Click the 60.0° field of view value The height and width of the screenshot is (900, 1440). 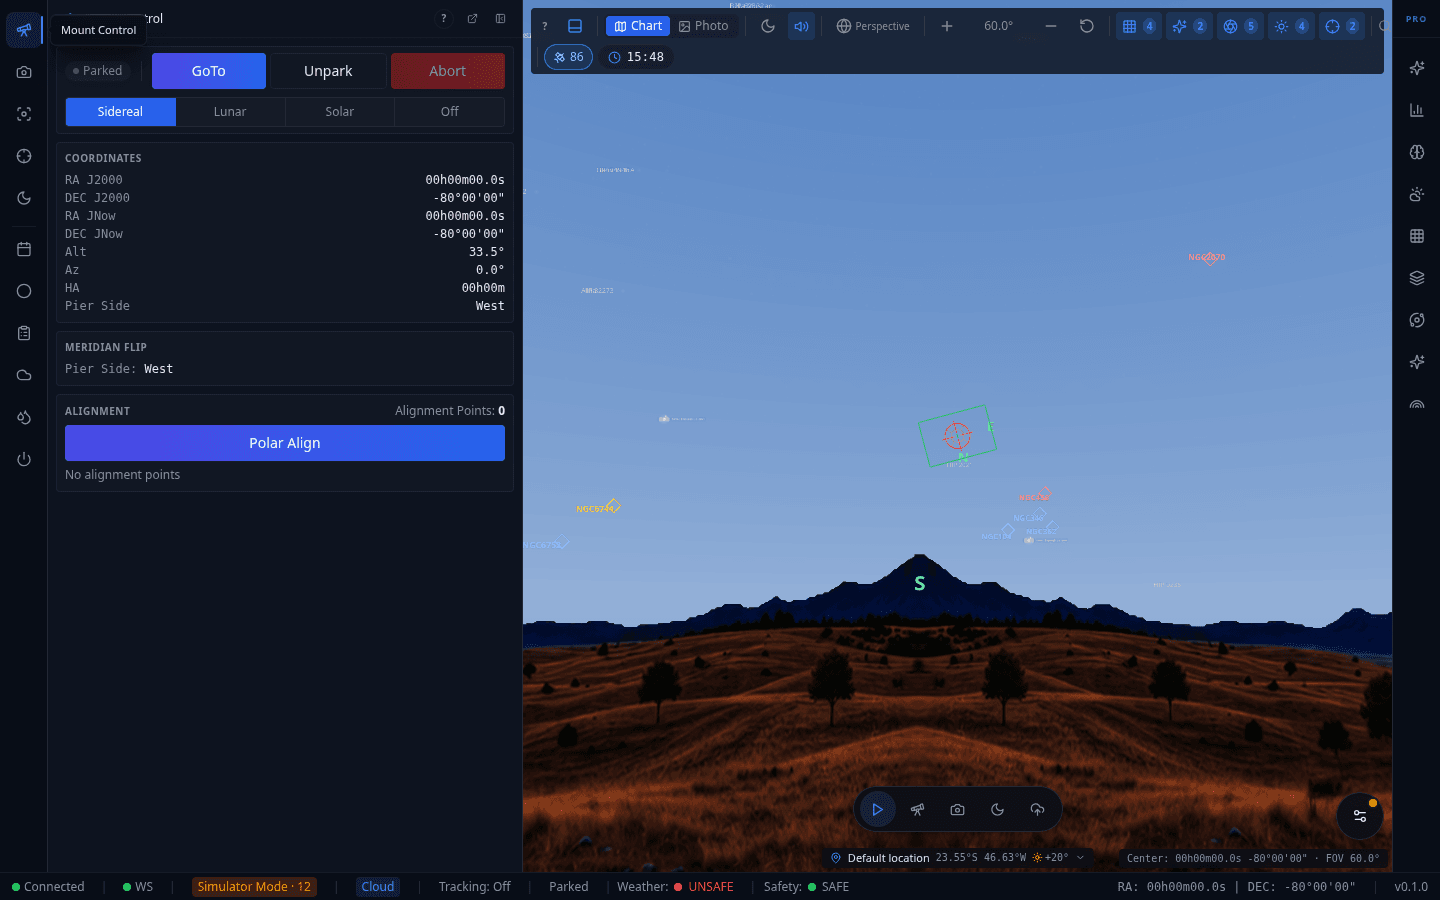[x=999, y=26]
